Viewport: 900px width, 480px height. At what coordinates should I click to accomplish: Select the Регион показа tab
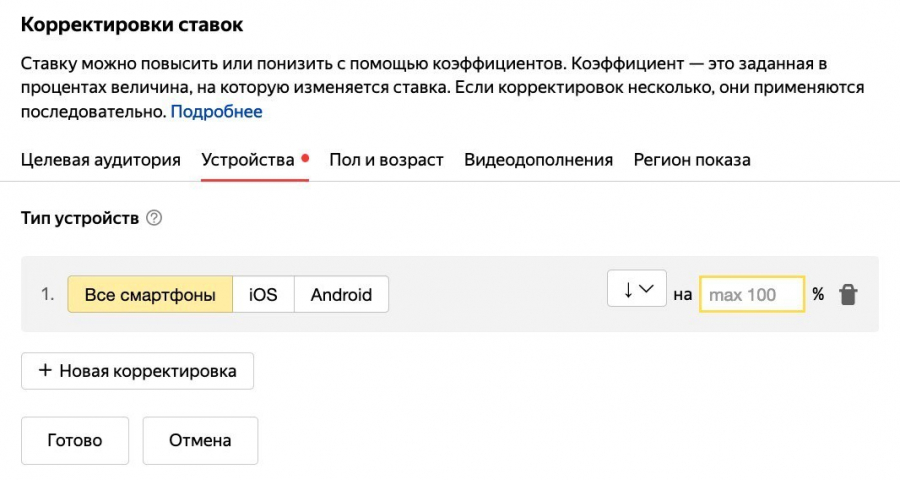pyautogui.click(x=692, y=160)
